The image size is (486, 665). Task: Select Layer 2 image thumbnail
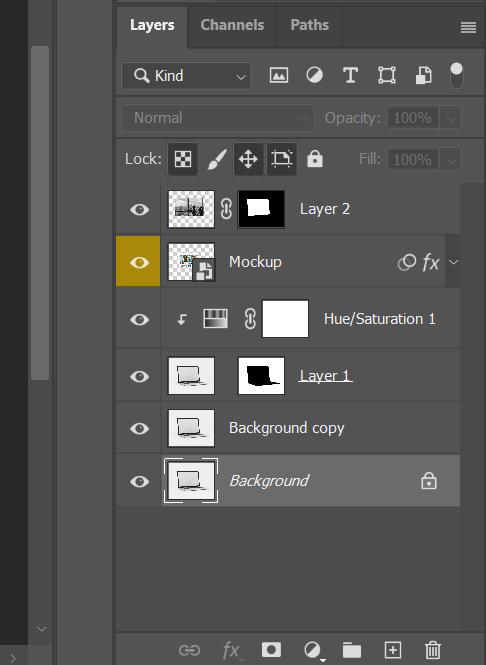[x=191, y=209]
